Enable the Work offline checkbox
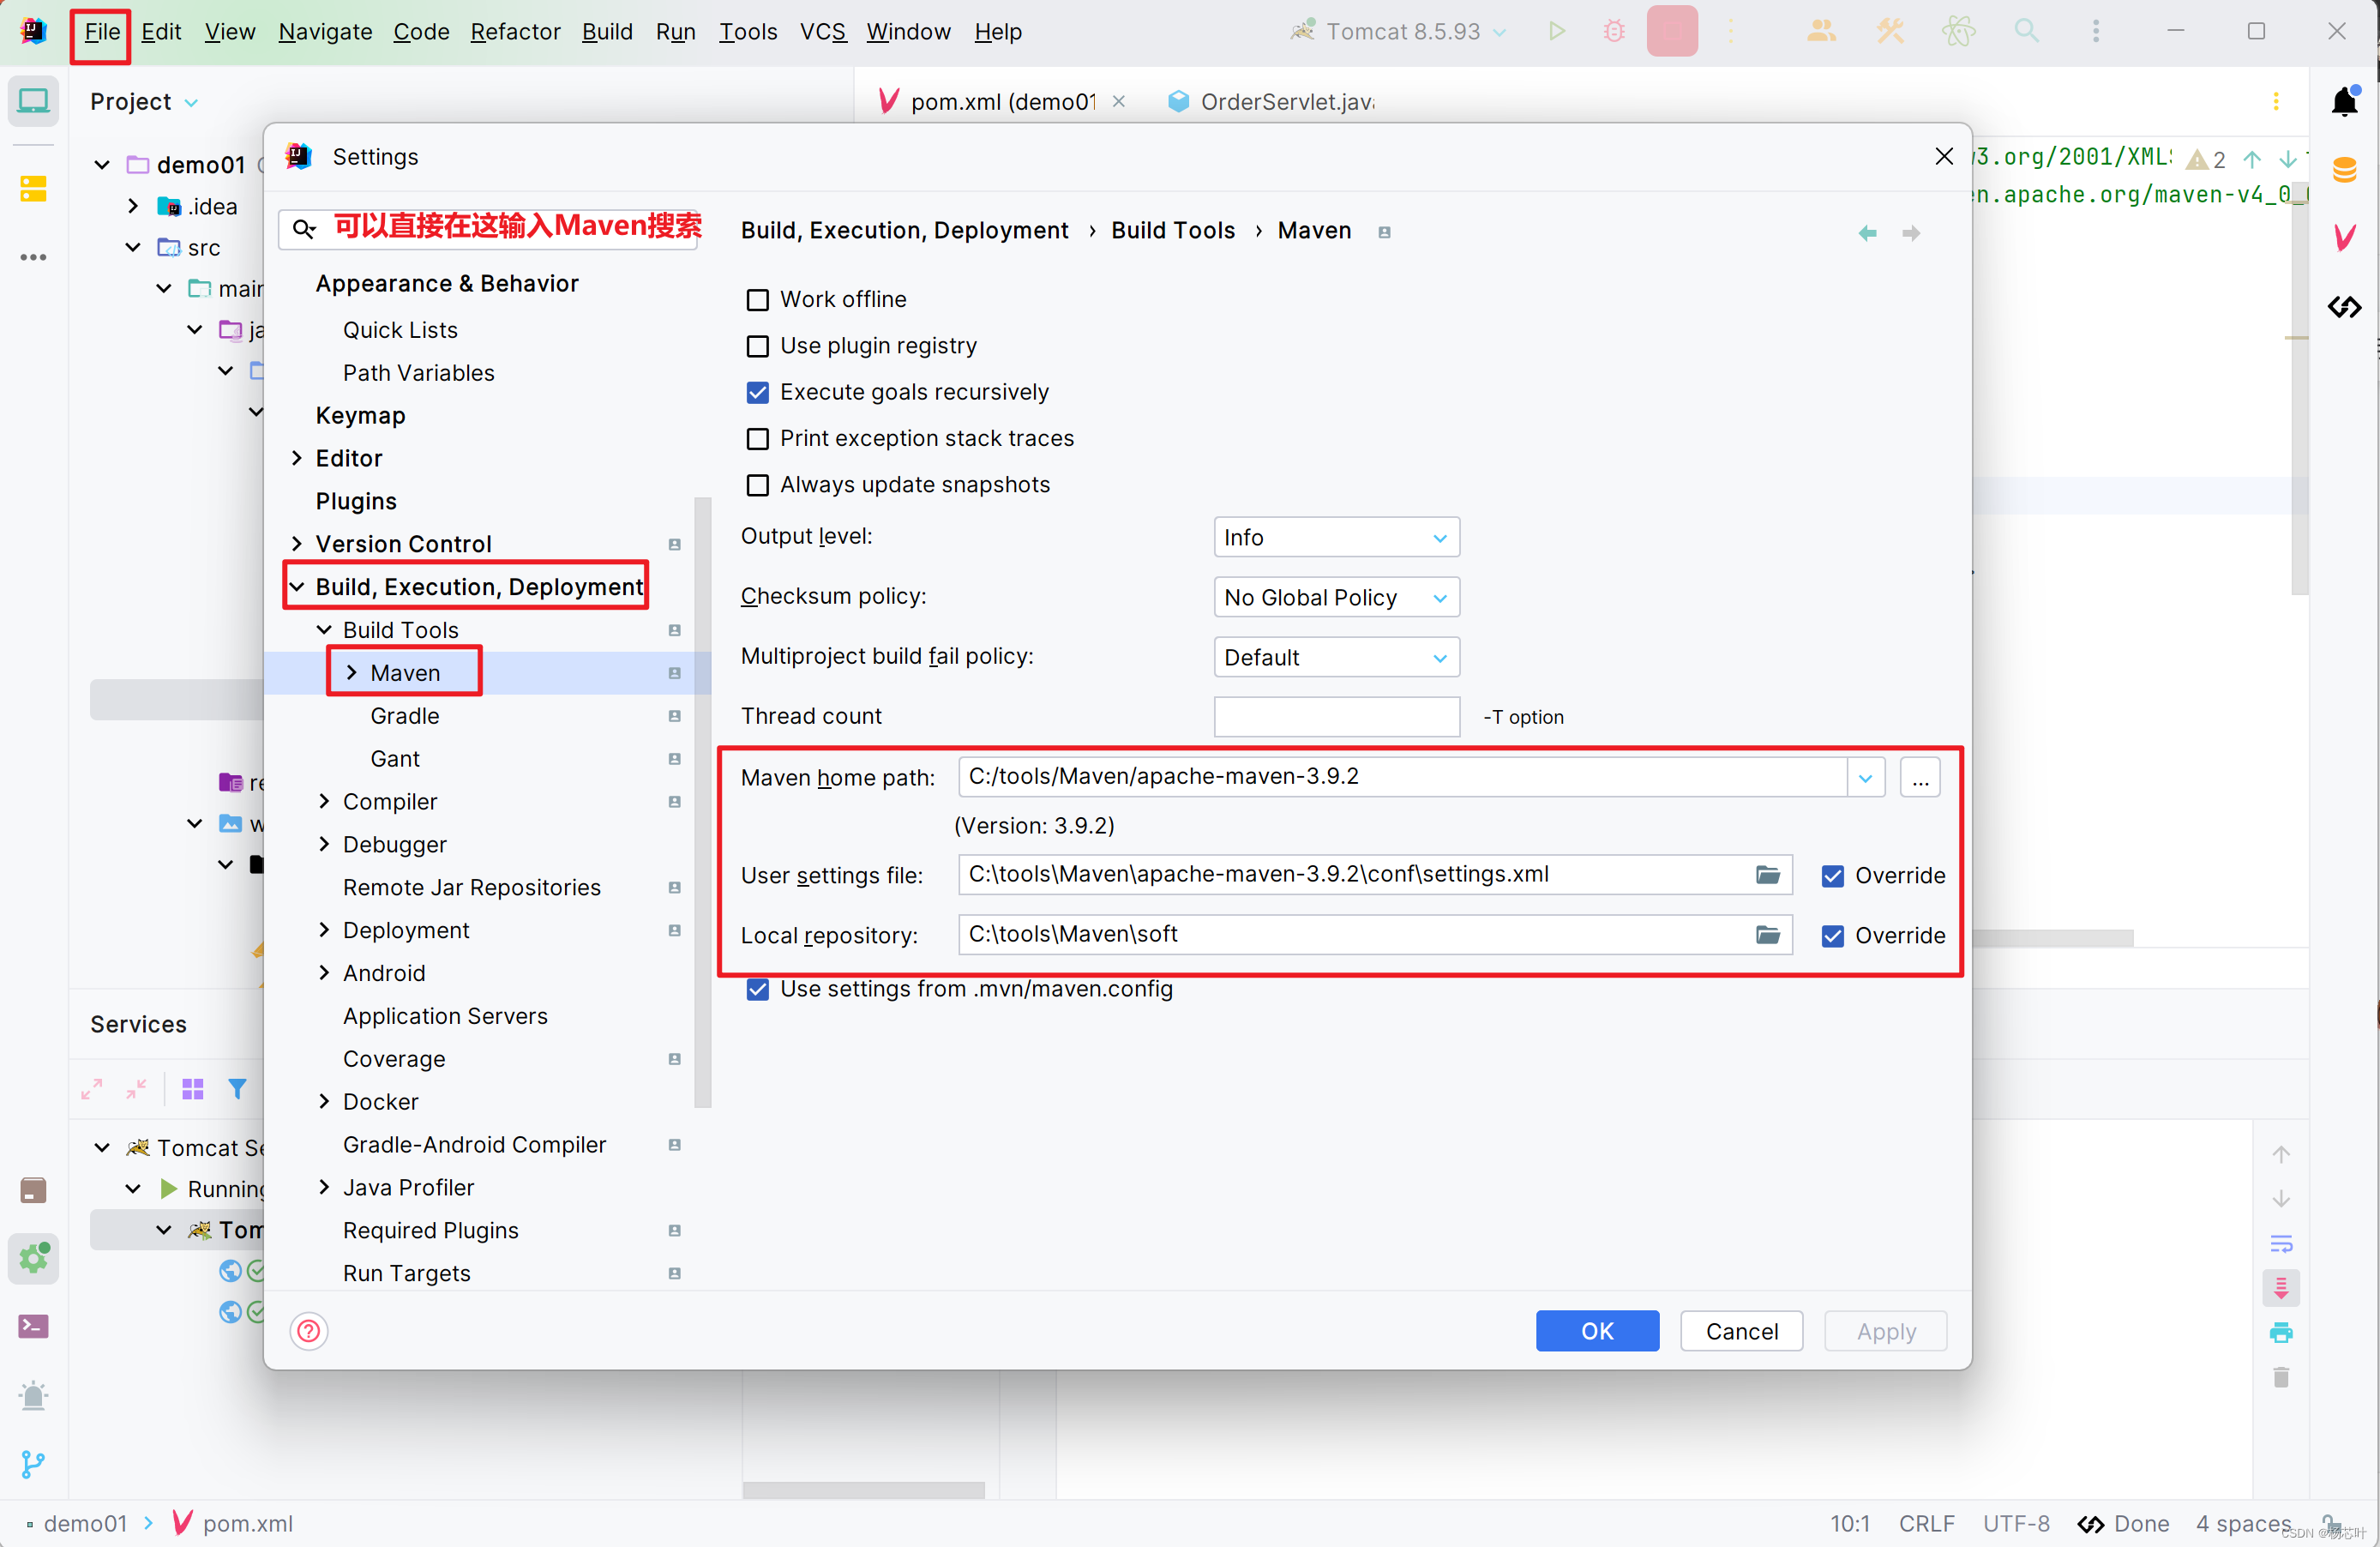The image size is (2380, 1547). (758, 299)
